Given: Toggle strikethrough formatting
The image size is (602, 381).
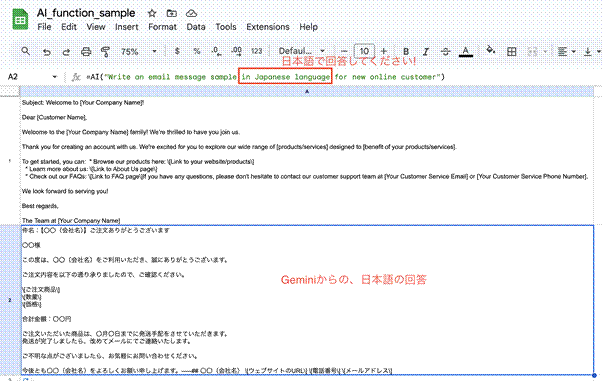Looking at the screenshot, I should pos(445,51).
